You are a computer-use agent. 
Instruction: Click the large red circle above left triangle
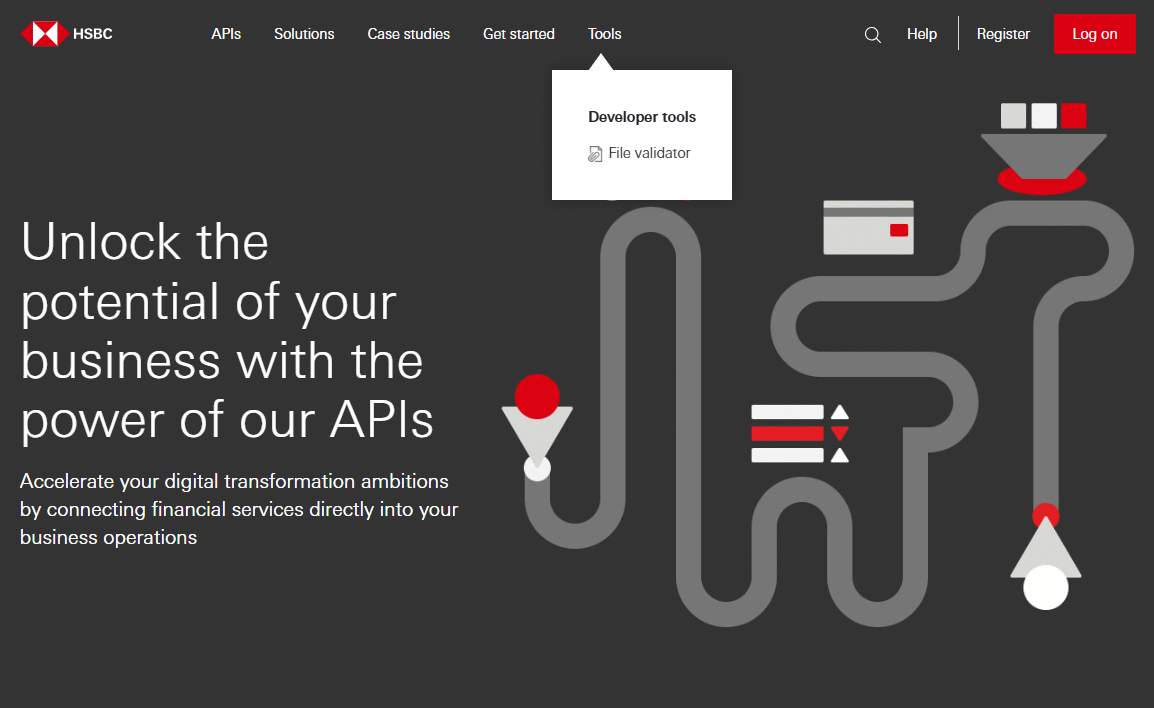pos(537,396)
